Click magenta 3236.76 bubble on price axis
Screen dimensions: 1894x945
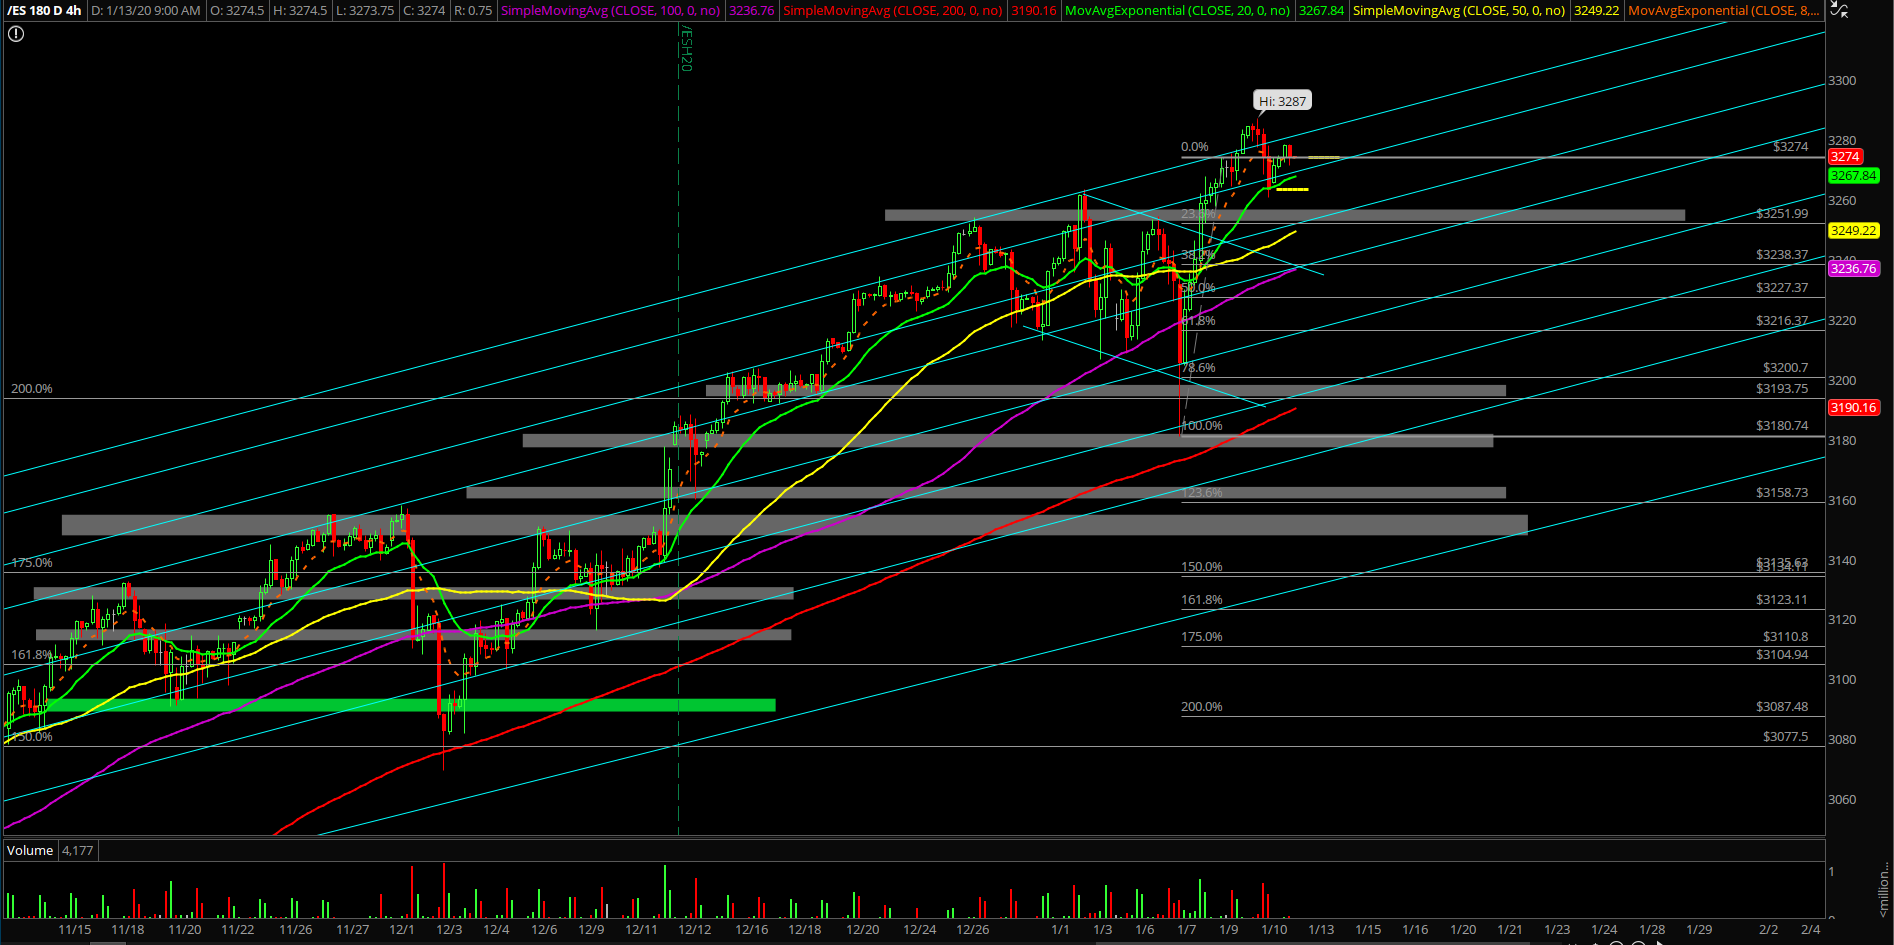[x=1854, y=269]
